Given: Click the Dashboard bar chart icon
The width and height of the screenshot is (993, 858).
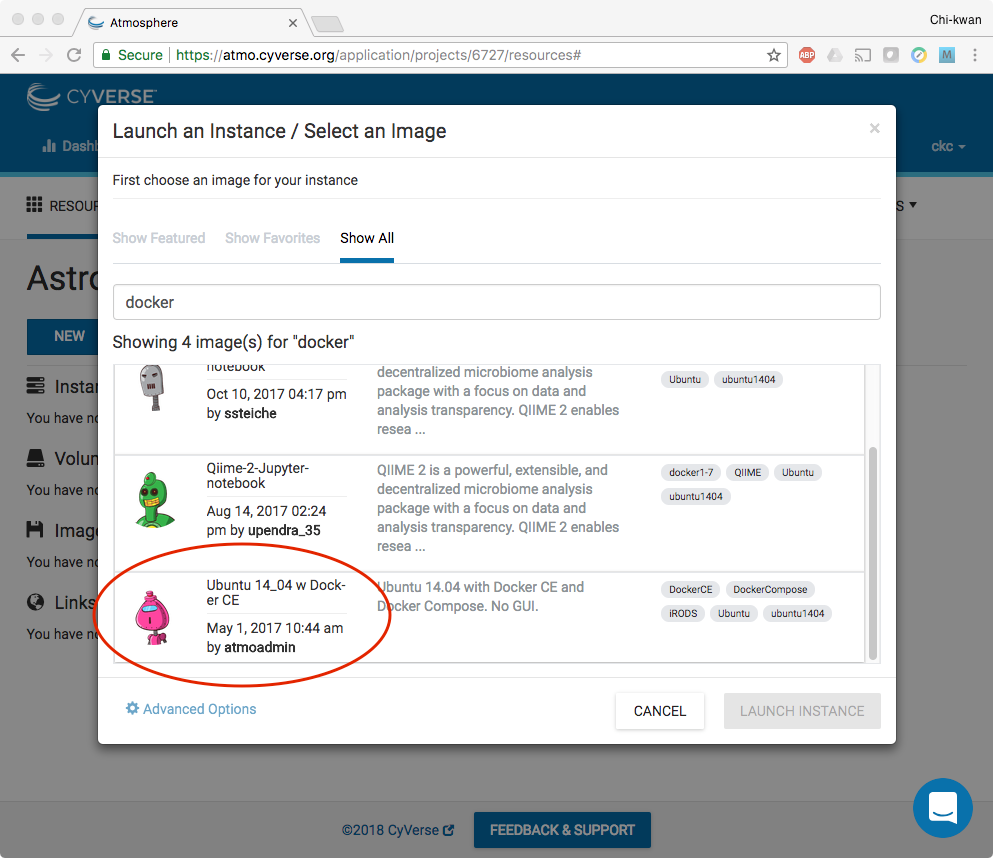Looking at the screenshot, I should pos(49,146).
